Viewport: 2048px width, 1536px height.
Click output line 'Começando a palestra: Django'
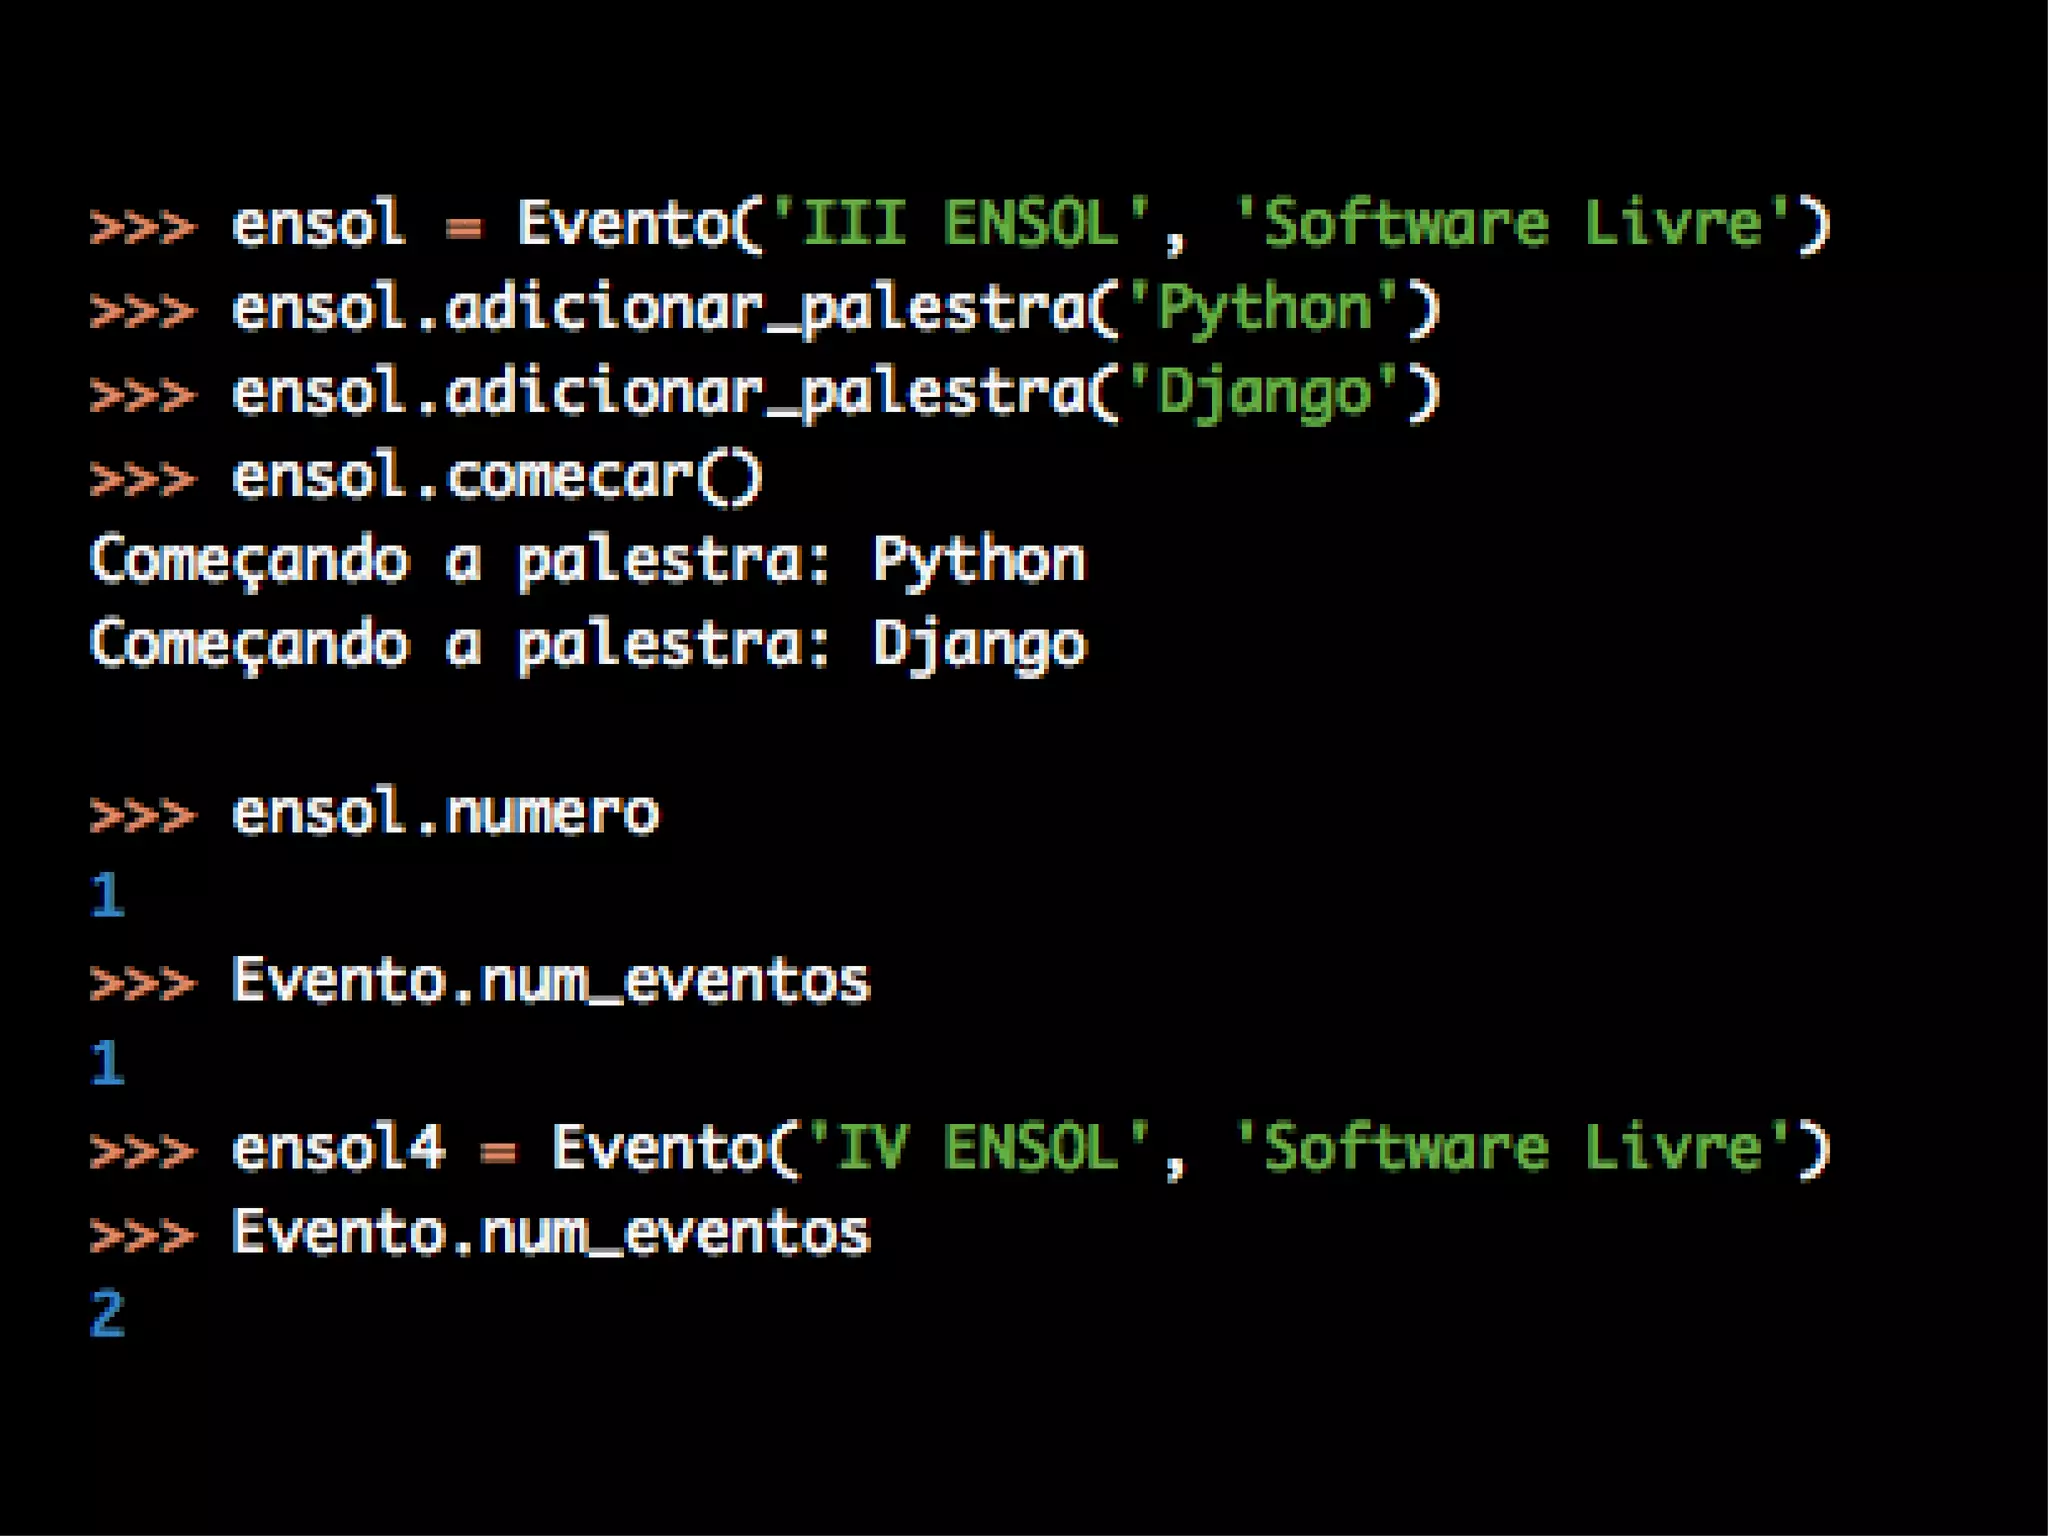point(587,644)
